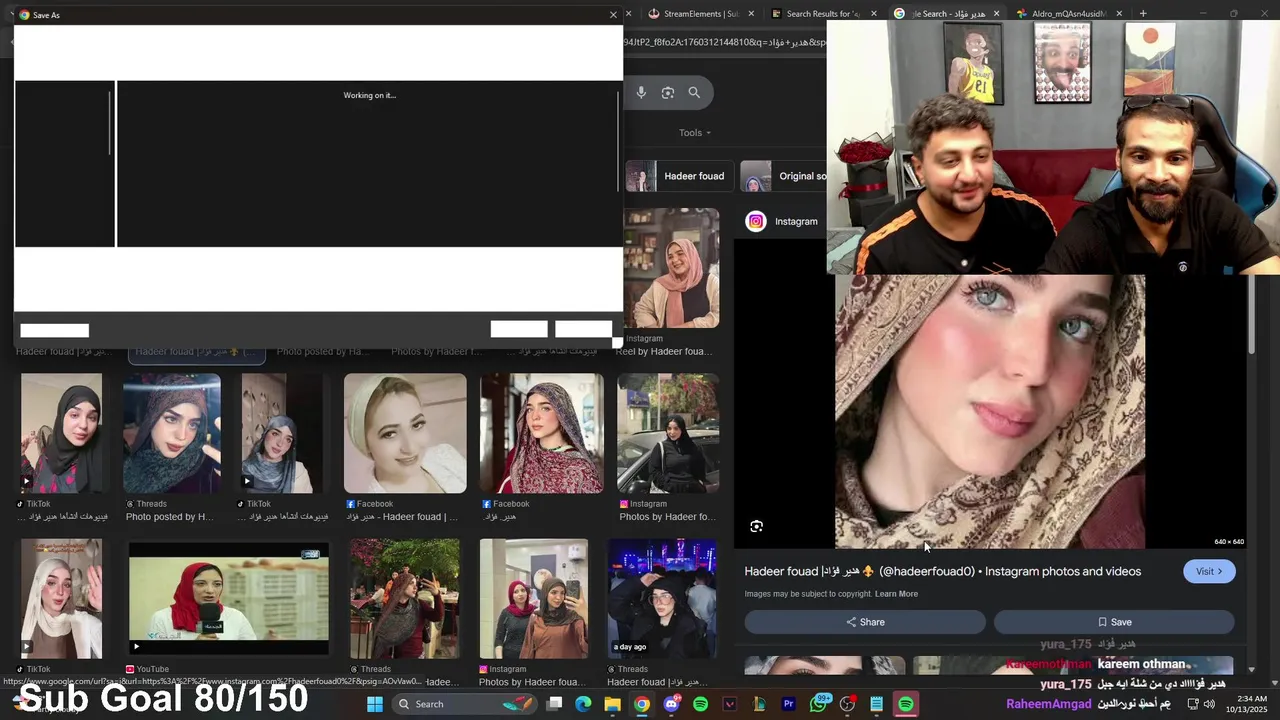Click the Instagram source name above the preview
This screenshot has height=720, width=1280.
[x=796, y=221]
